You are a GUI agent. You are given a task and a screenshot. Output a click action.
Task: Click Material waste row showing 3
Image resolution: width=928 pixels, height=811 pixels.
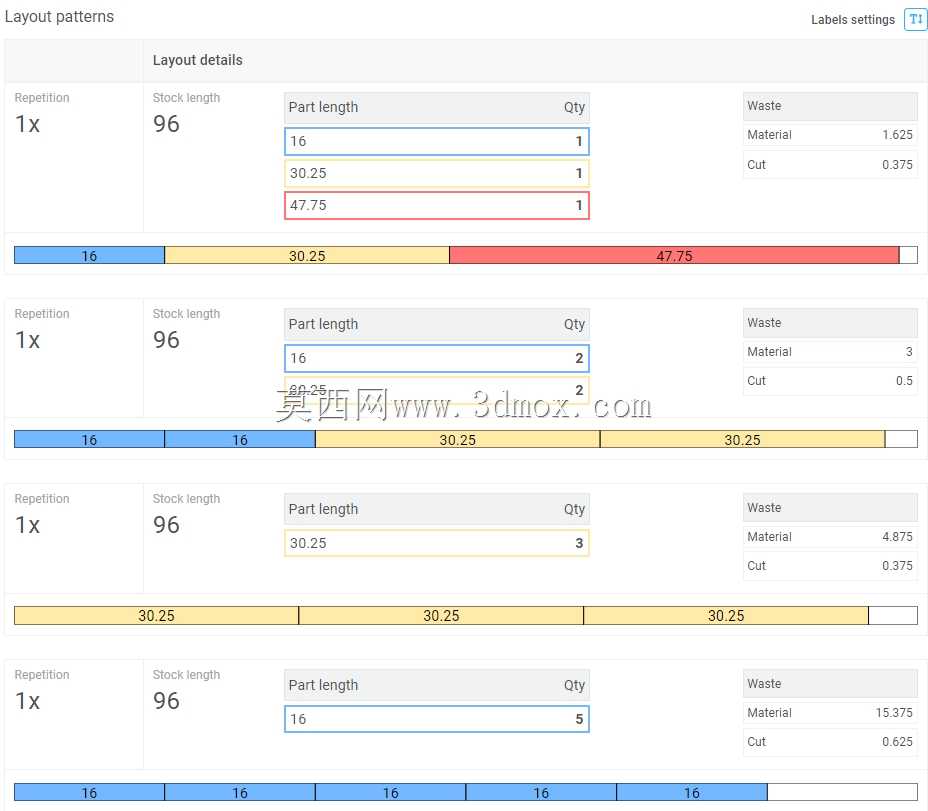[x=830, y=352]
